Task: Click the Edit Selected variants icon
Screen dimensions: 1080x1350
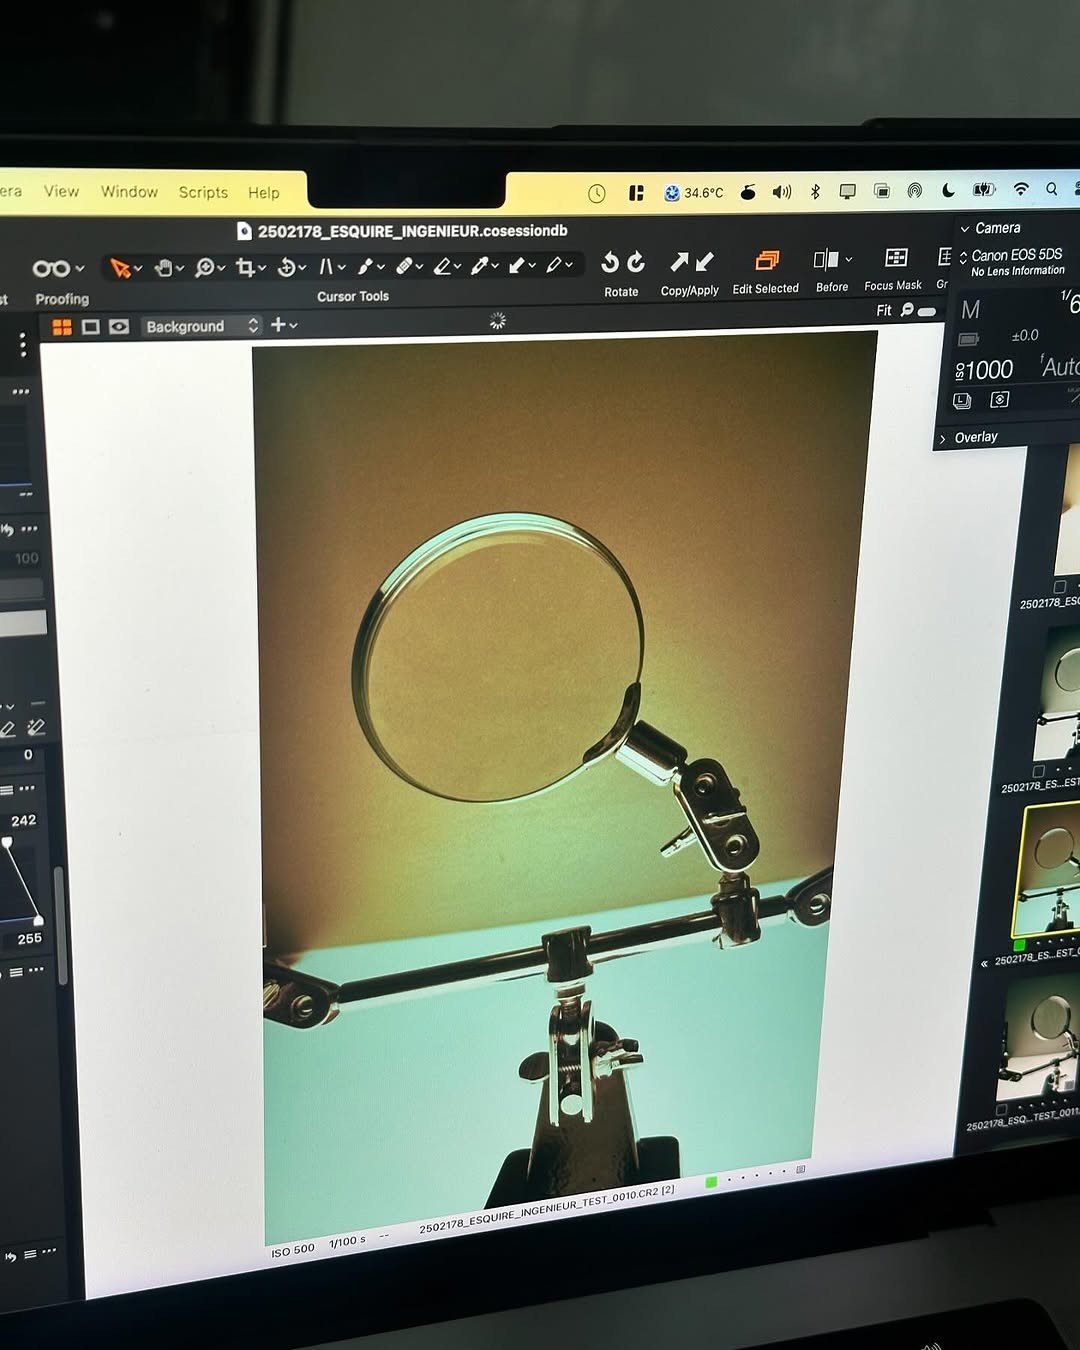Action: tap(766, 261)
